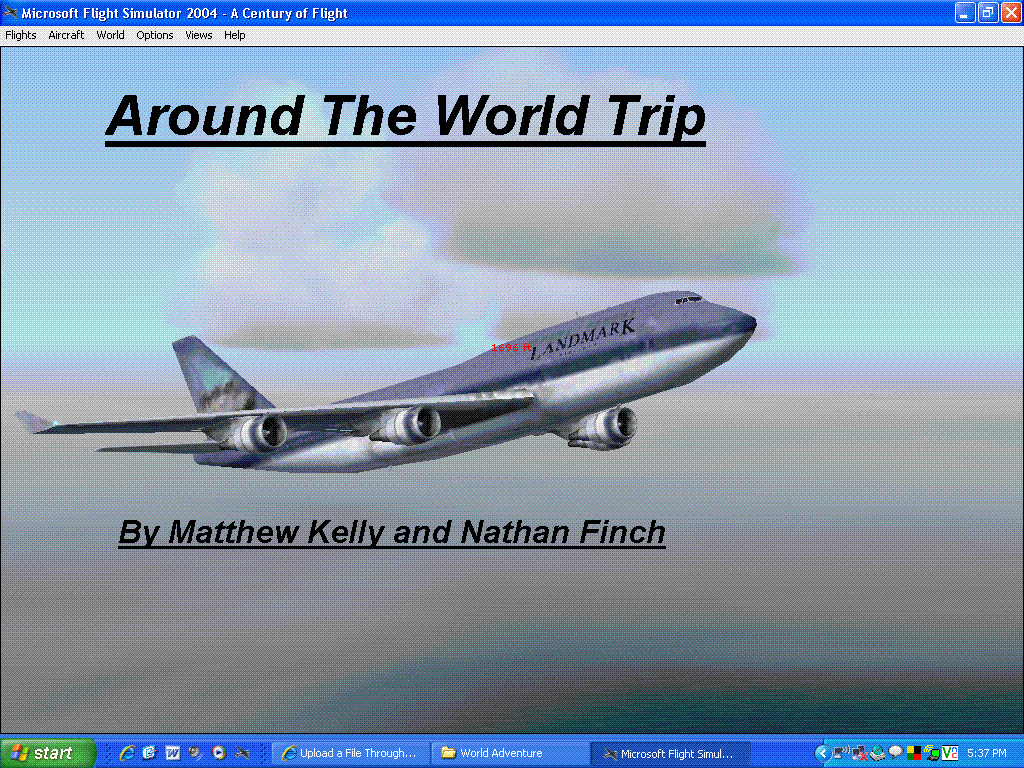Launch Windows Media Player from Quick Launch
Image resolution: width=1024 pixels, height=768 pixels.
coord(219,753)
